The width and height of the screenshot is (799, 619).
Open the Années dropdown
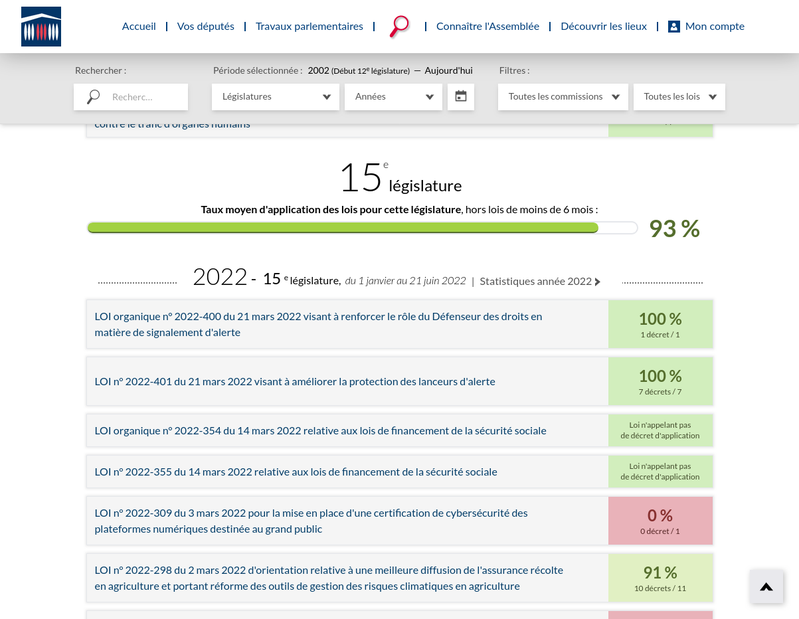(x=393, y=97)
